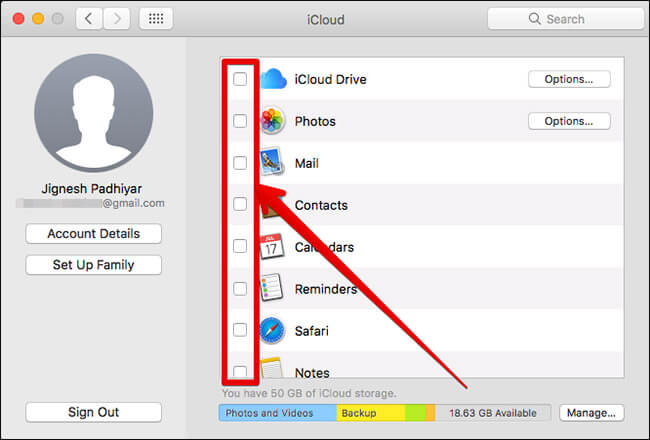Check the Notes checkbox
This screenshot has width=650, height=440.
point(240,371)
